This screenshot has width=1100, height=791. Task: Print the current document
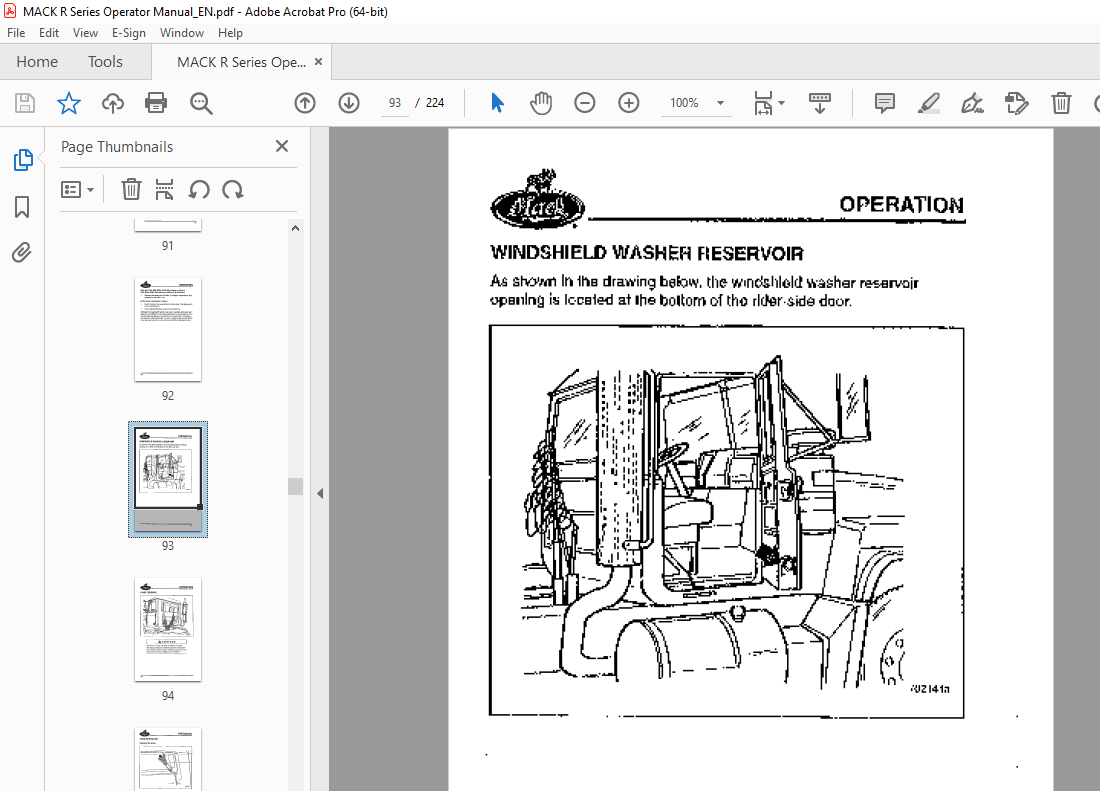point(157,103)
